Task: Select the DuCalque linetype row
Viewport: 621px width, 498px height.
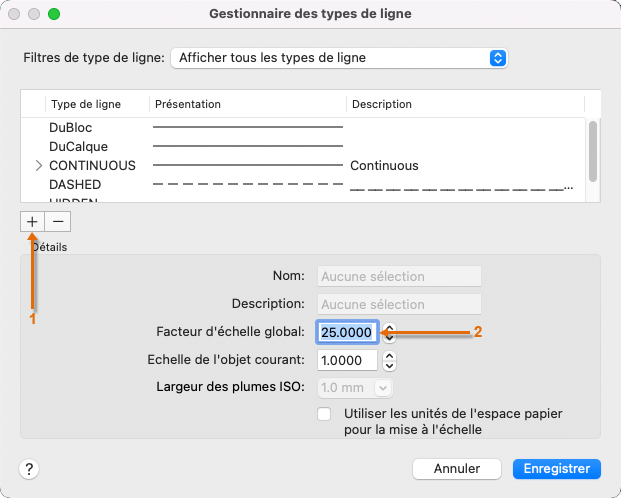Action: coord(78,147)
